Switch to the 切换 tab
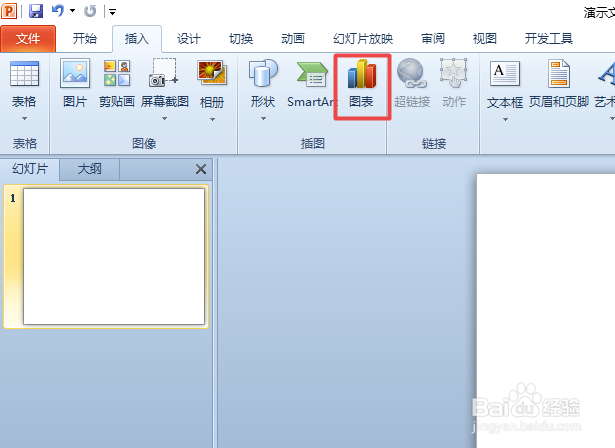The height and width of the screenshot is (448, 615). point(241,38)
